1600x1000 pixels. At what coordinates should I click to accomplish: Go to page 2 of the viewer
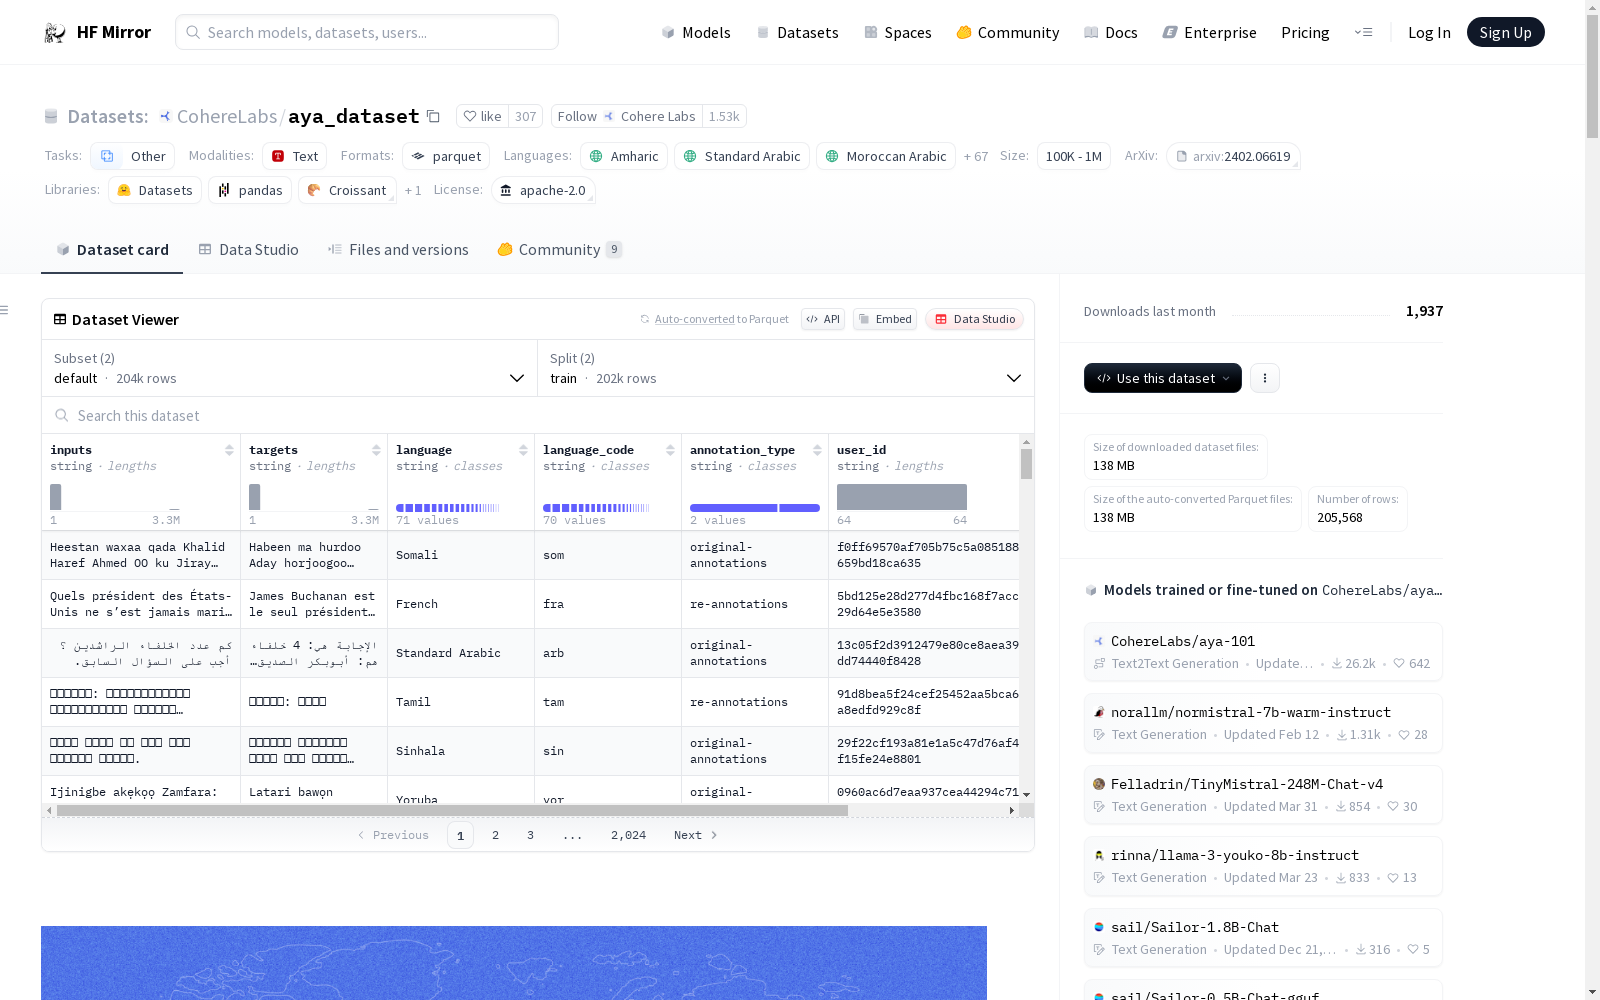pyautogui.click(x=495, y=835)
